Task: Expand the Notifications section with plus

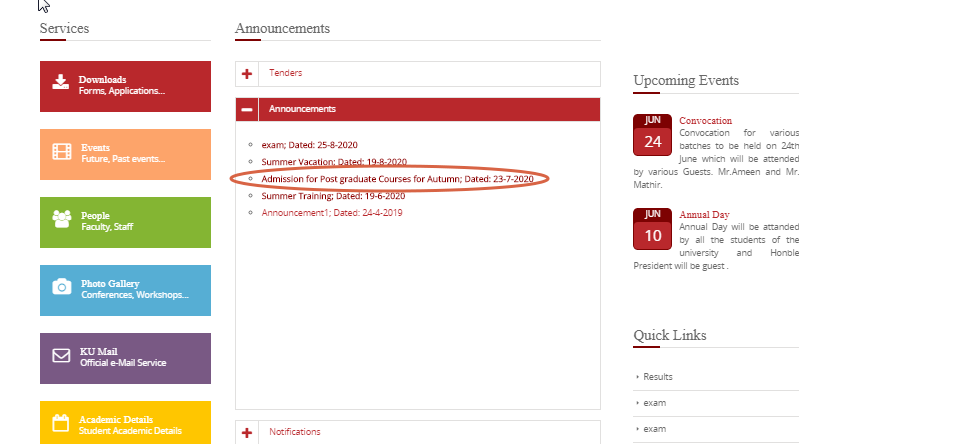Action: (247, 432)
